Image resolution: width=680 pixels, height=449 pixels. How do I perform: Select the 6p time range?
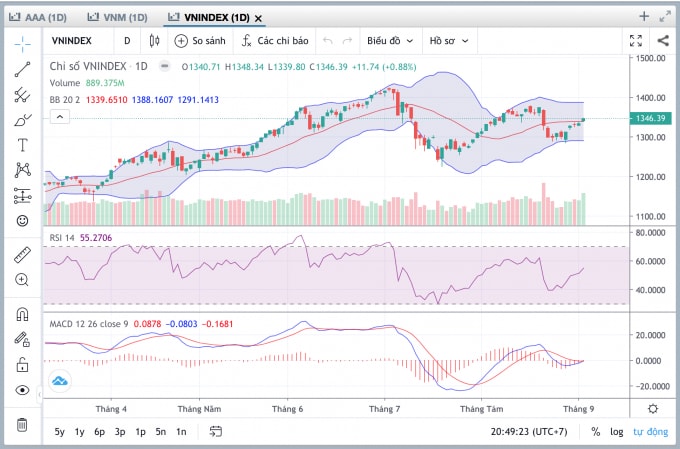coord(99,432)
